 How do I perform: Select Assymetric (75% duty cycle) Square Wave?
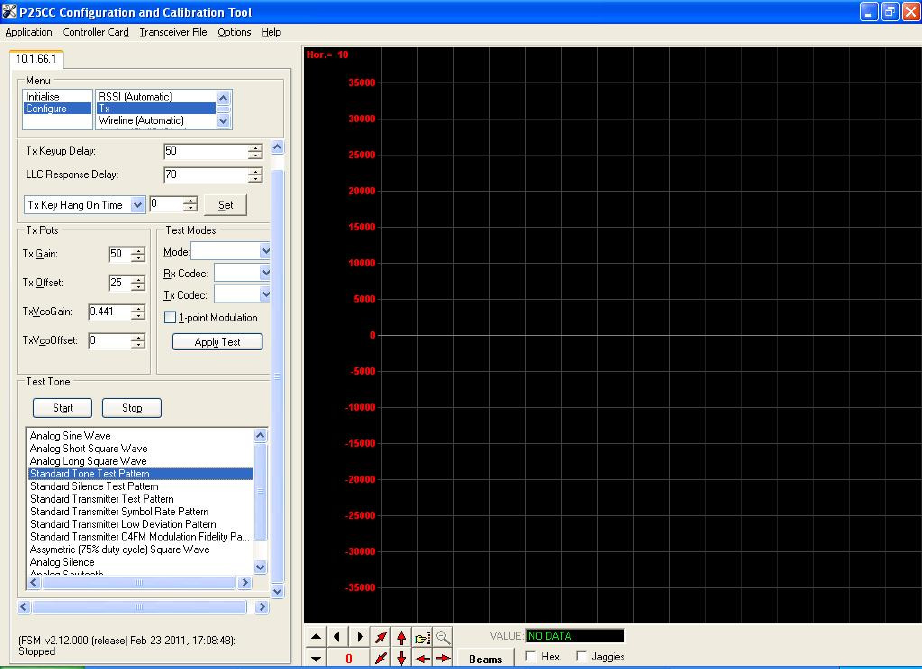click(x=141, y=550)
